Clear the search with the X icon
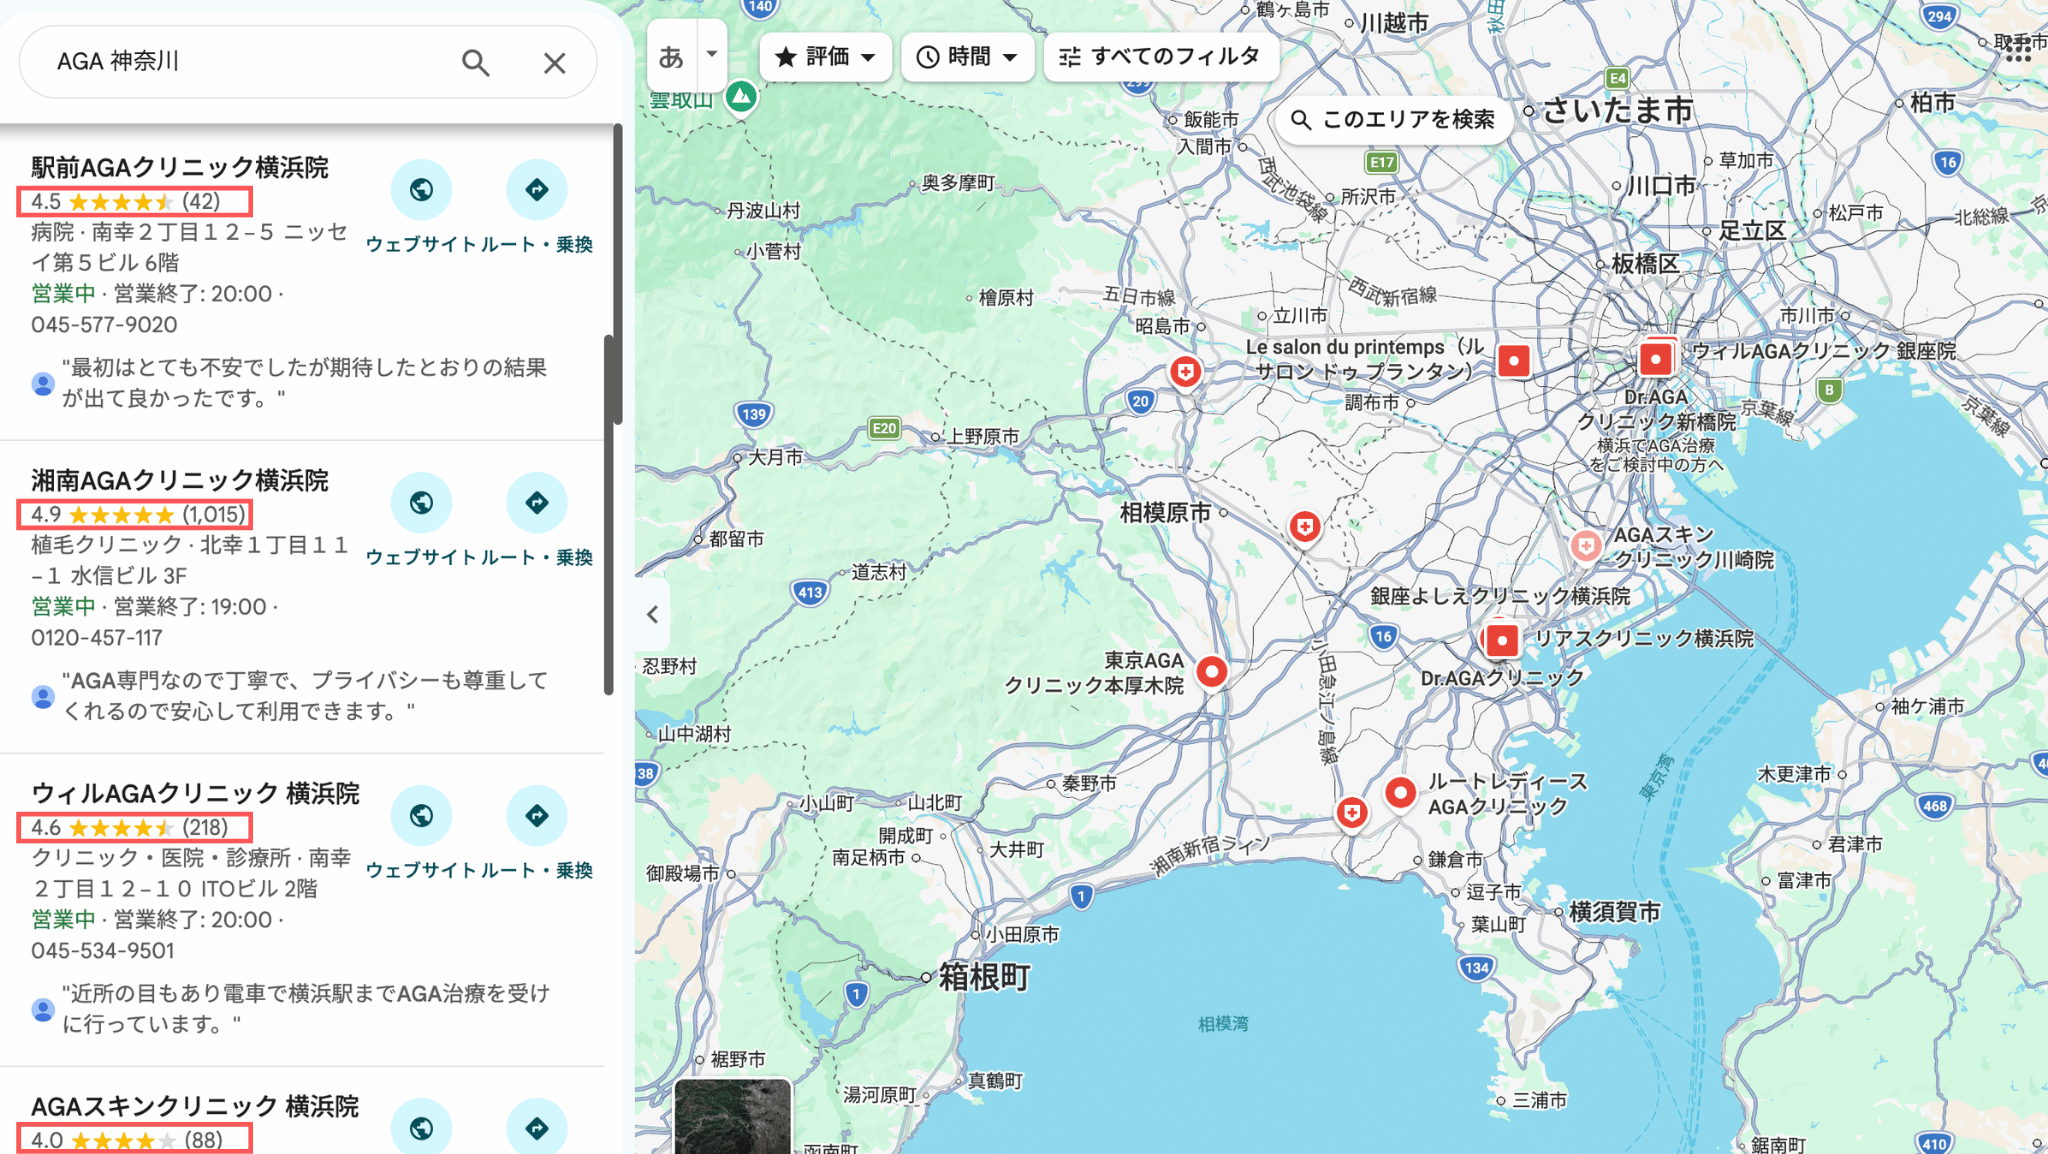Image resolution: width=2048 pixels, height=1154 pixels. coord(554,63)
